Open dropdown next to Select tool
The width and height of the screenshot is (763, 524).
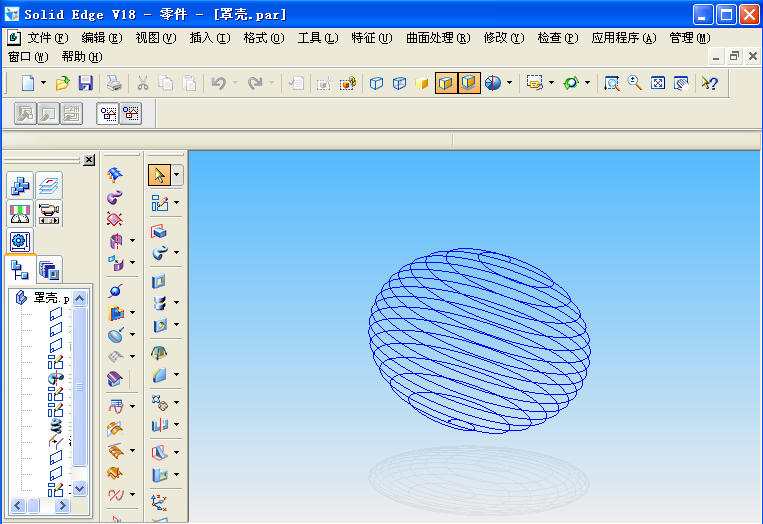coord(177,175)
